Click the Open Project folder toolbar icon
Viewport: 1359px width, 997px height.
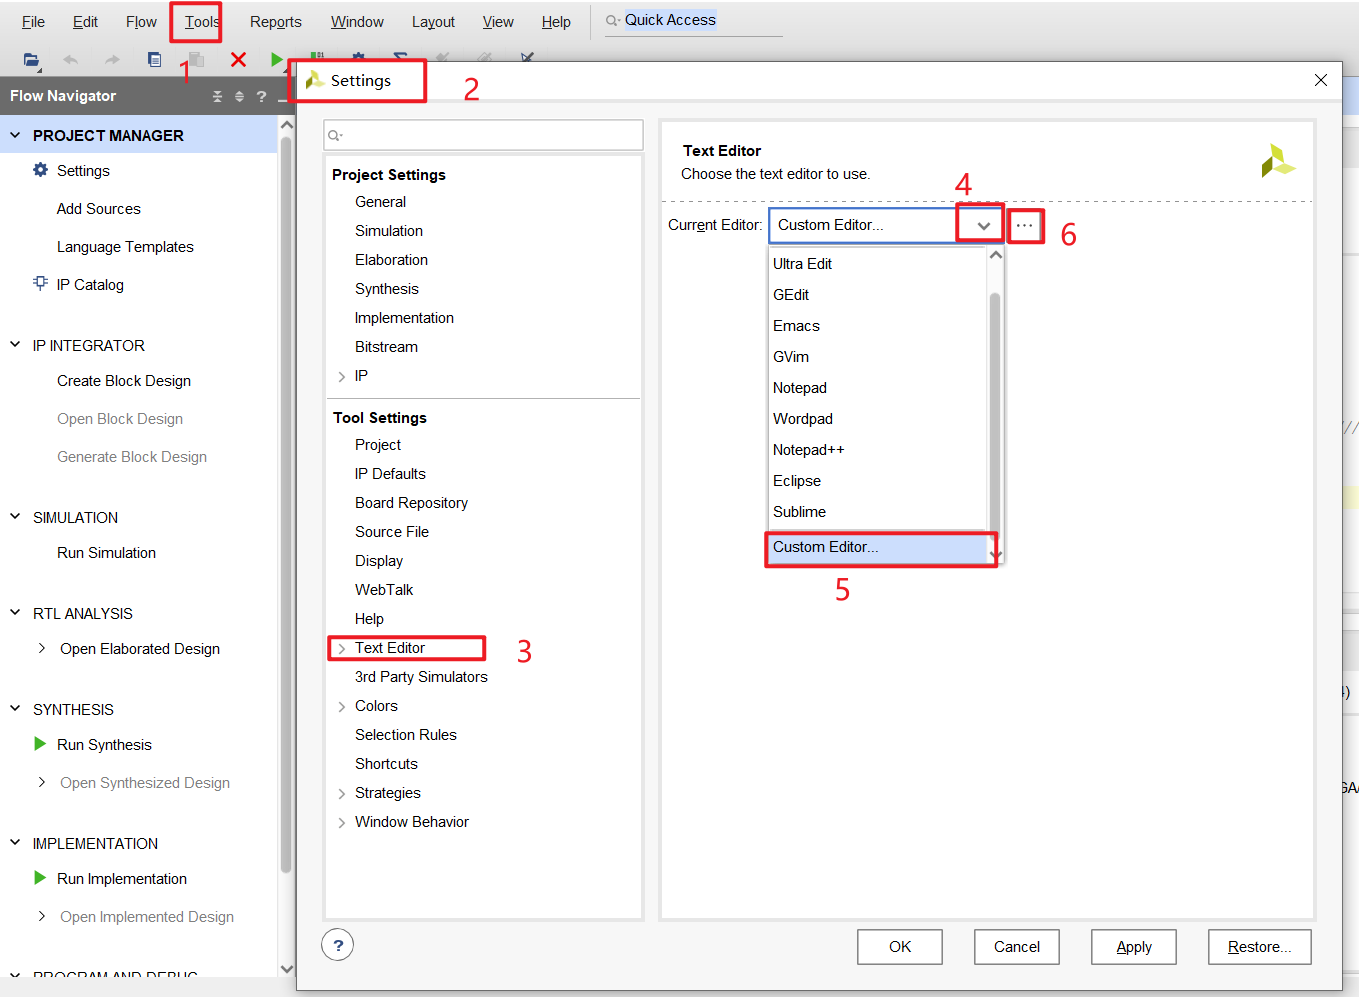pos(32,60)
